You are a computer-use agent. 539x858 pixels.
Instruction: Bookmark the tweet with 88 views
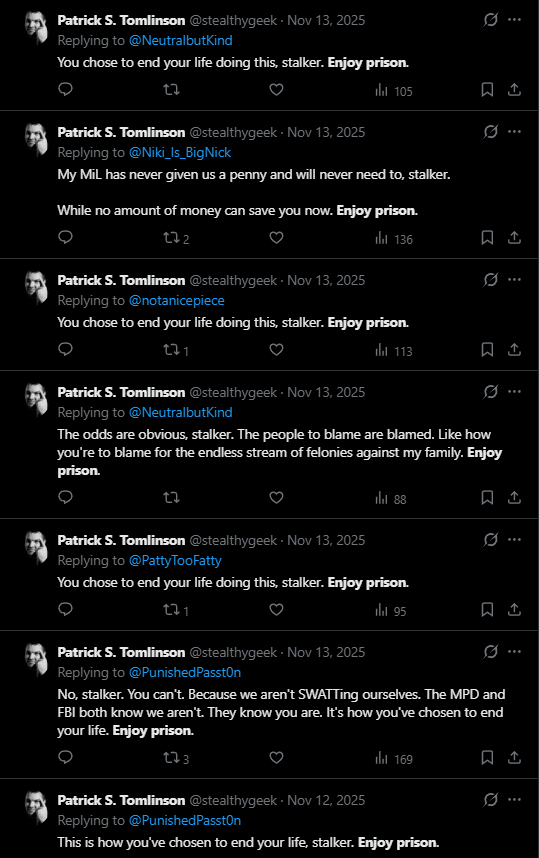pos(487,497)
